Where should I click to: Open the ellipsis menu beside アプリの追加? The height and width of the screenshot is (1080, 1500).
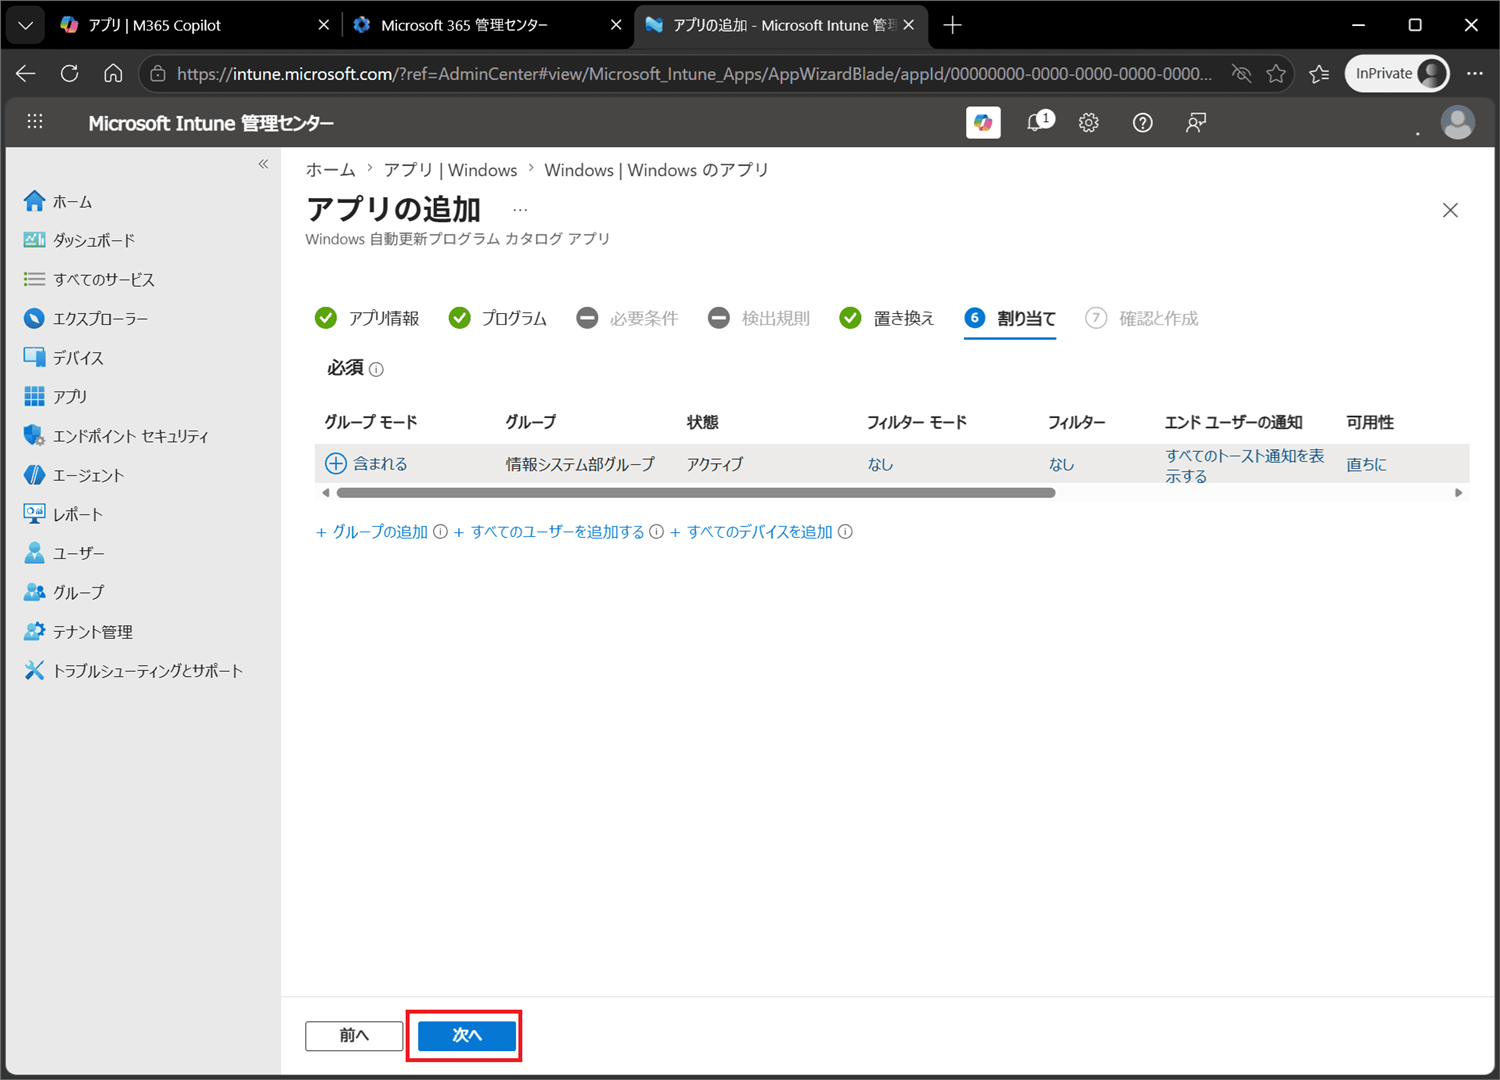click(x=520, y=210)
